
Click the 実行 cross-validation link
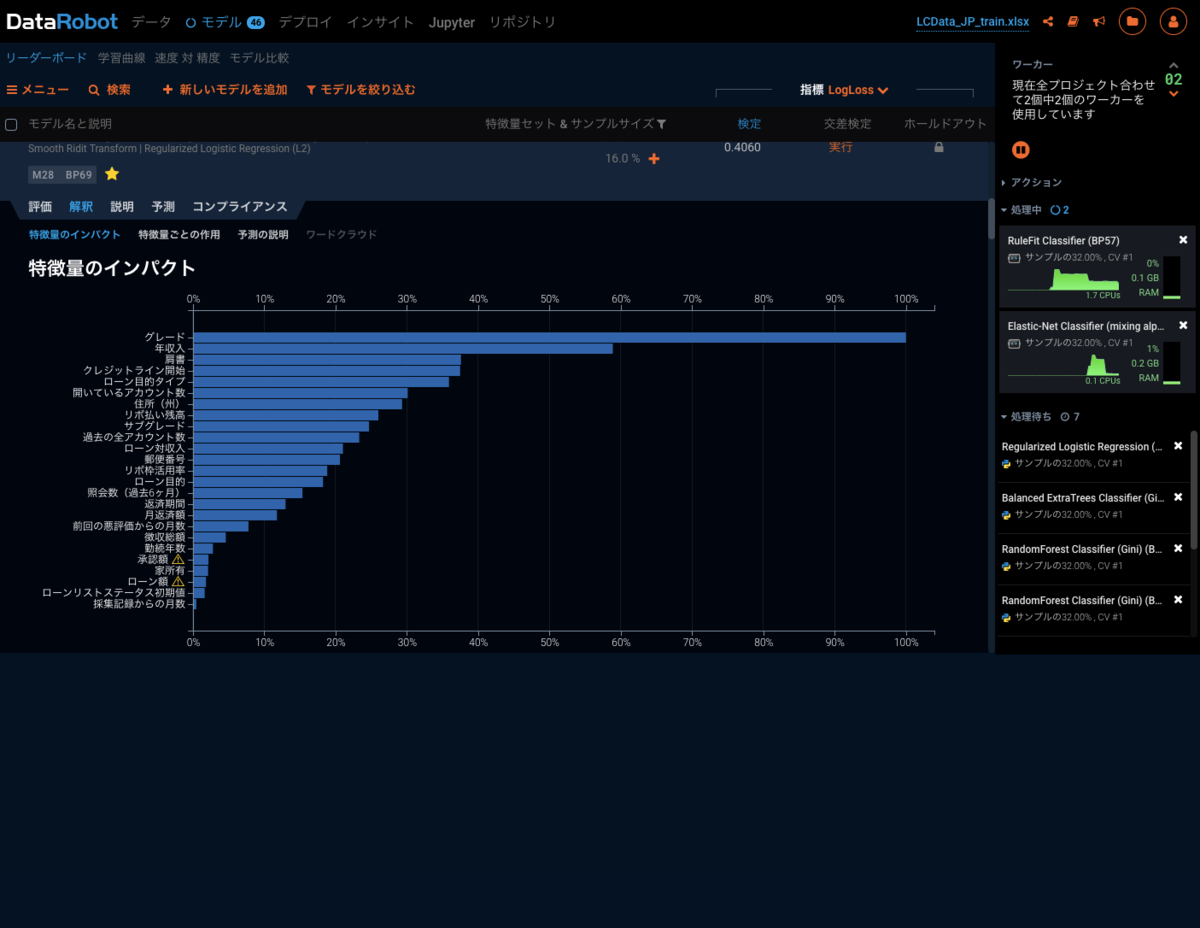click(x=841, y=147)
